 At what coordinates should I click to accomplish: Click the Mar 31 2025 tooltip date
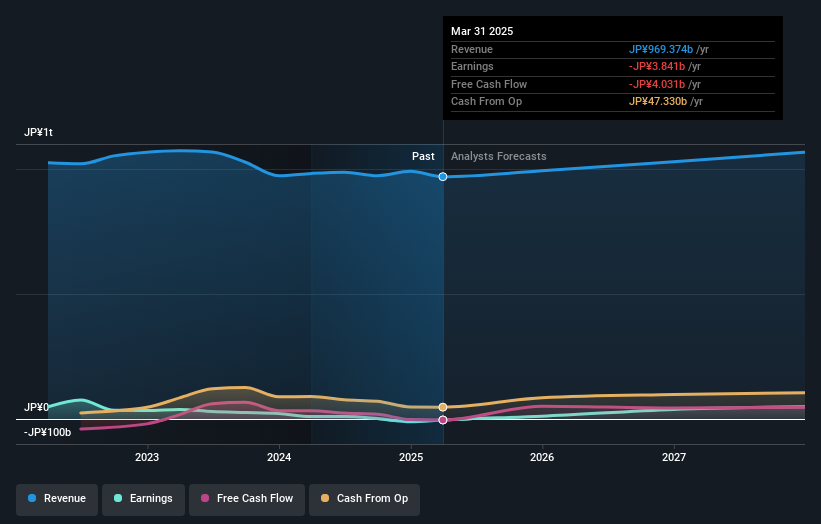[482, 31]
